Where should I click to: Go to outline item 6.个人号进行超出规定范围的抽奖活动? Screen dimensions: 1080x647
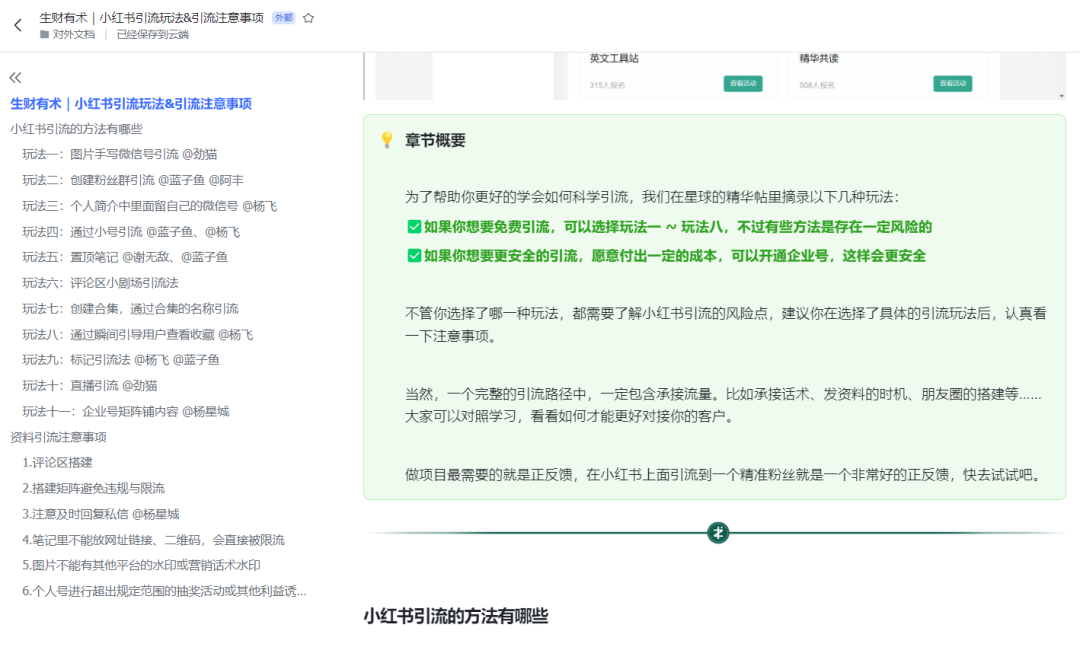tap(165, 591)
